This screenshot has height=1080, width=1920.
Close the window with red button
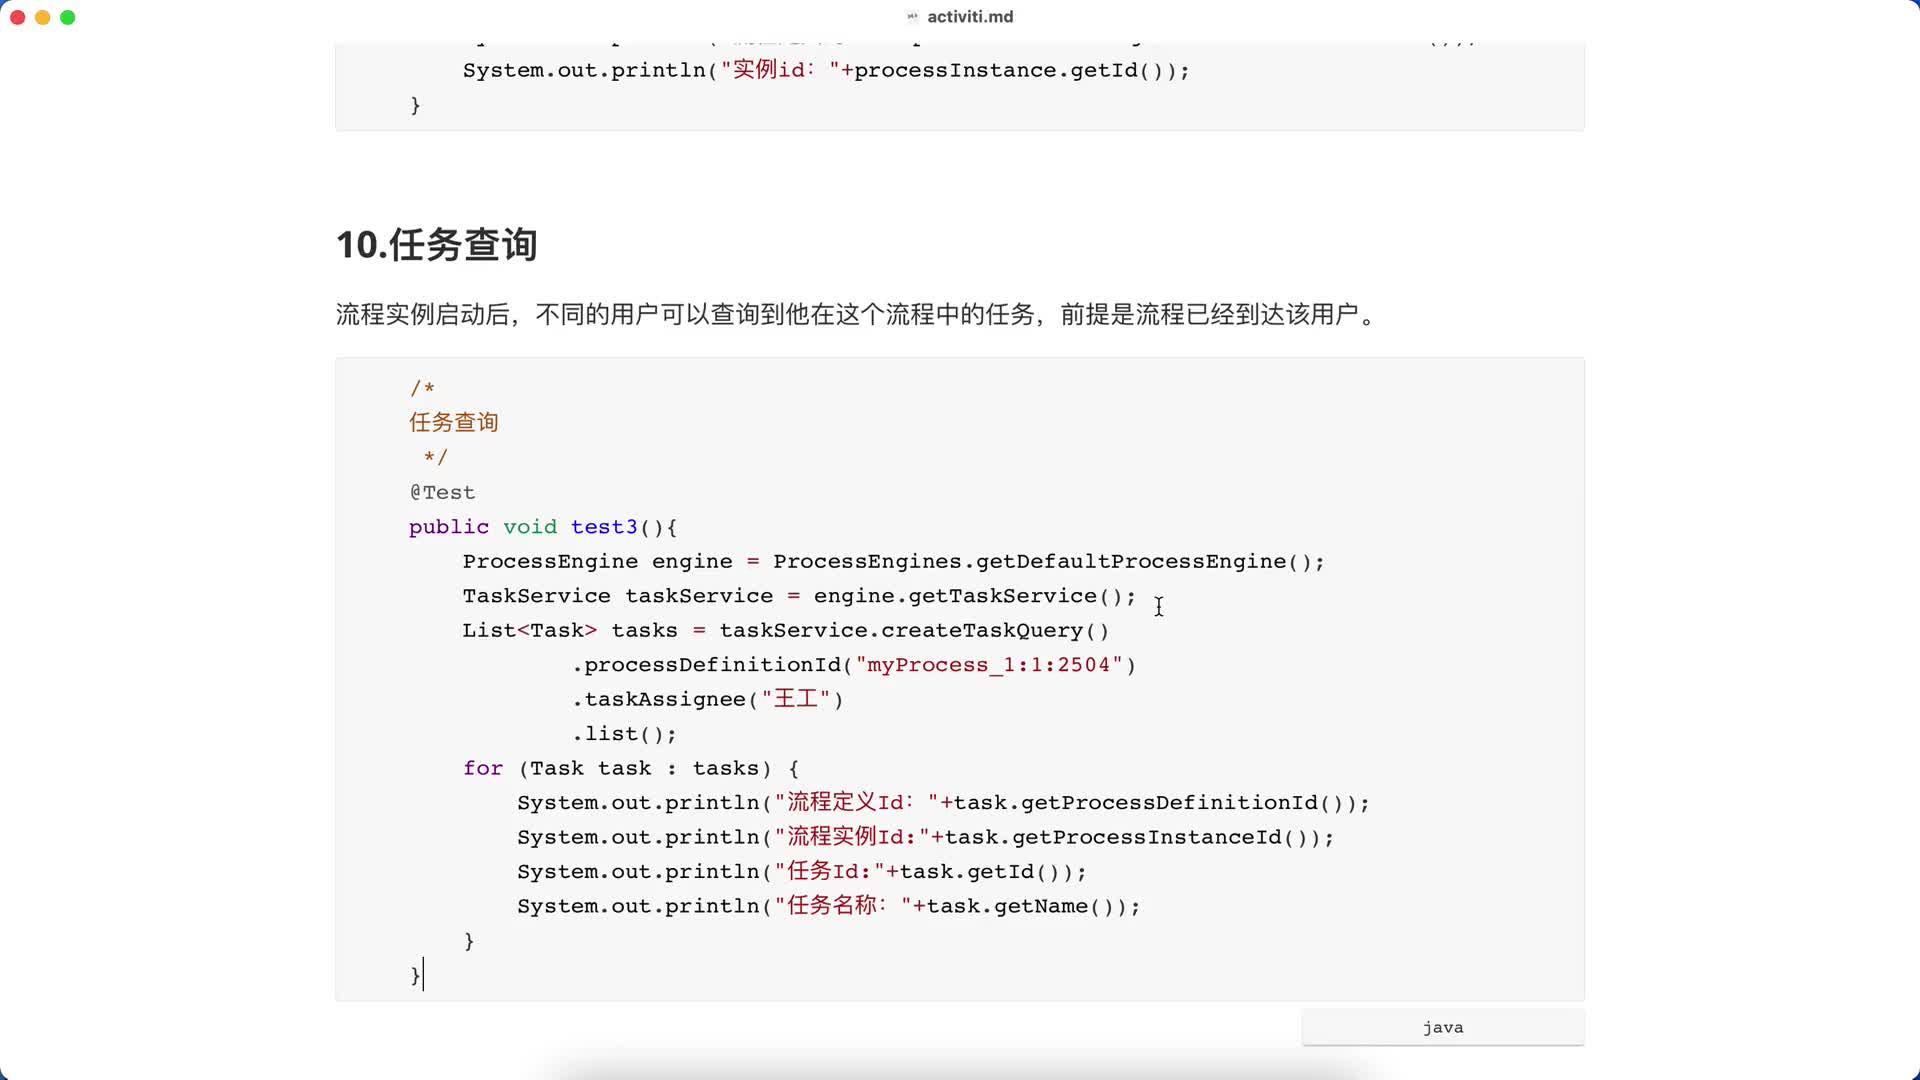pyautogui.click(x=17, y=17)
